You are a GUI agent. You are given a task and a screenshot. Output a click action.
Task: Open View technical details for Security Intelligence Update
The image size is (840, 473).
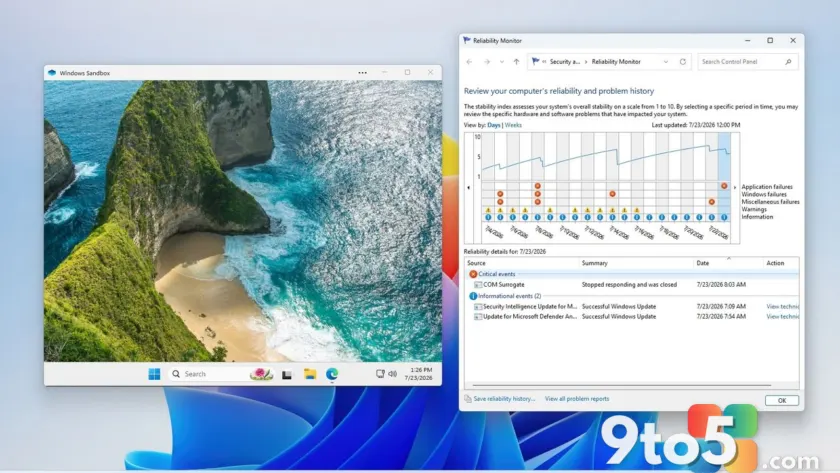pos(782,306)
